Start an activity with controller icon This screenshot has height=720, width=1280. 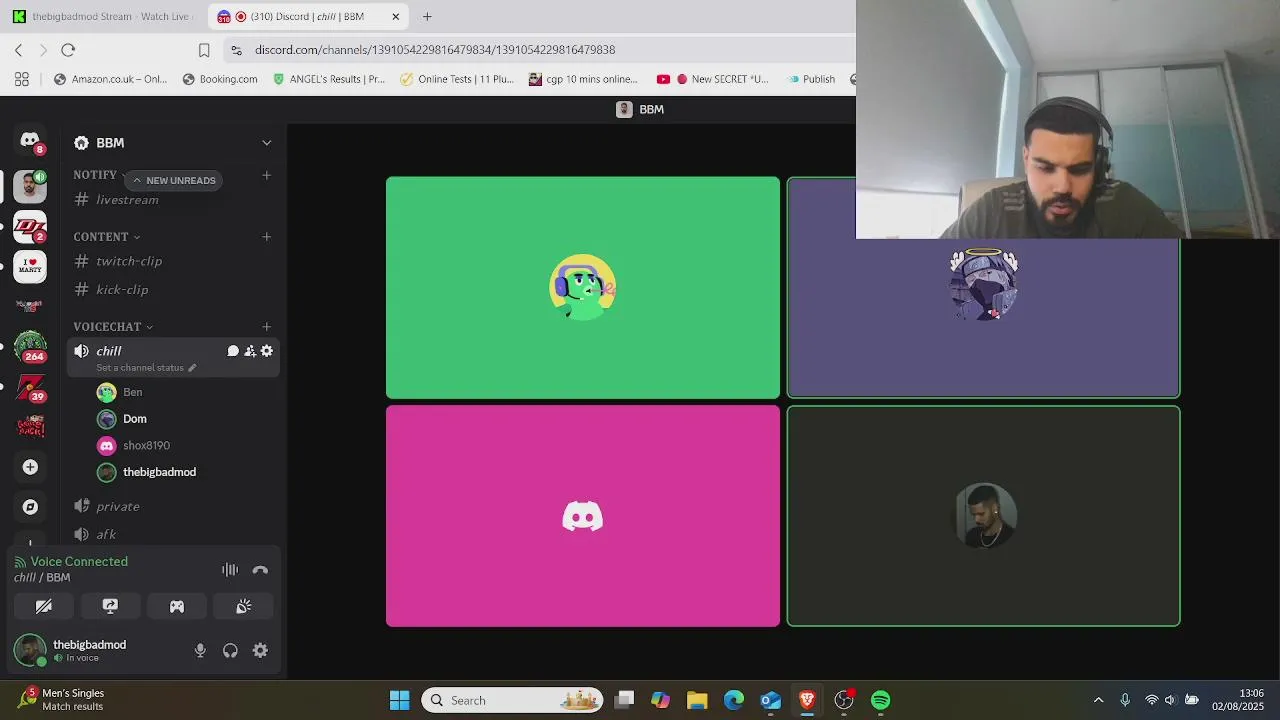pos(177,606)
